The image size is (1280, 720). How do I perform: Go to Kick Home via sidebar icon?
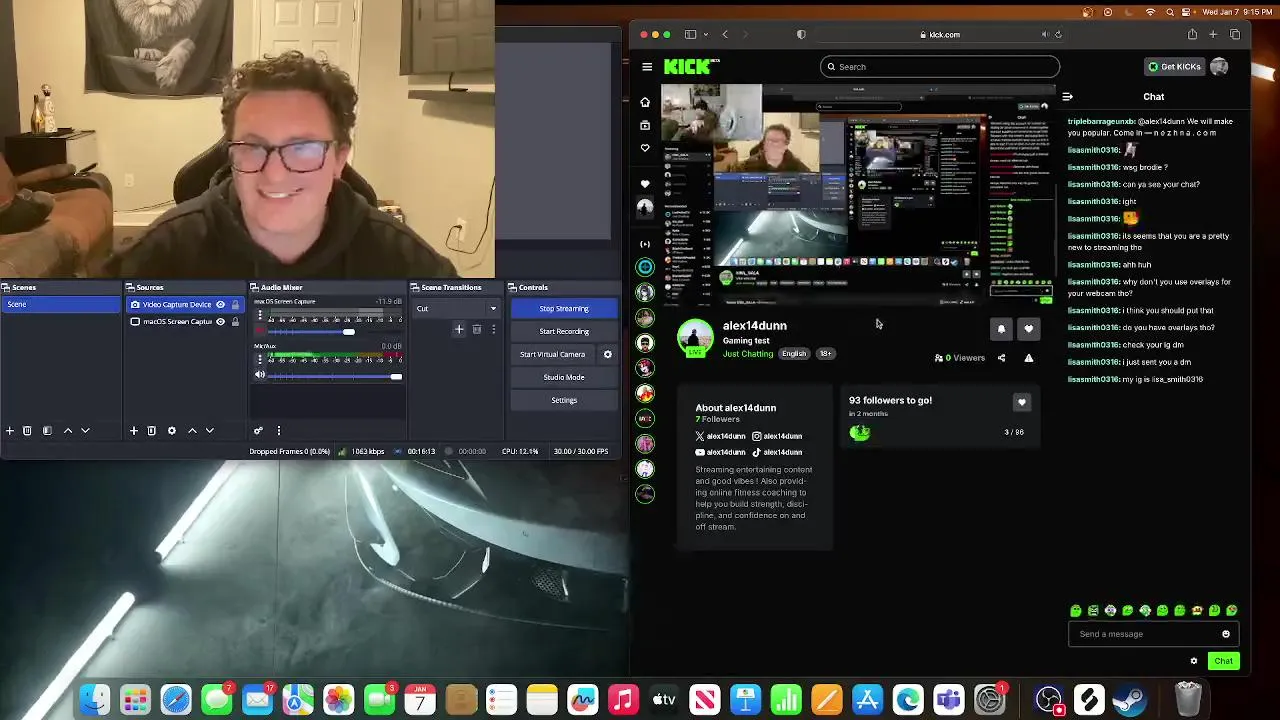(x=645, y=102)
